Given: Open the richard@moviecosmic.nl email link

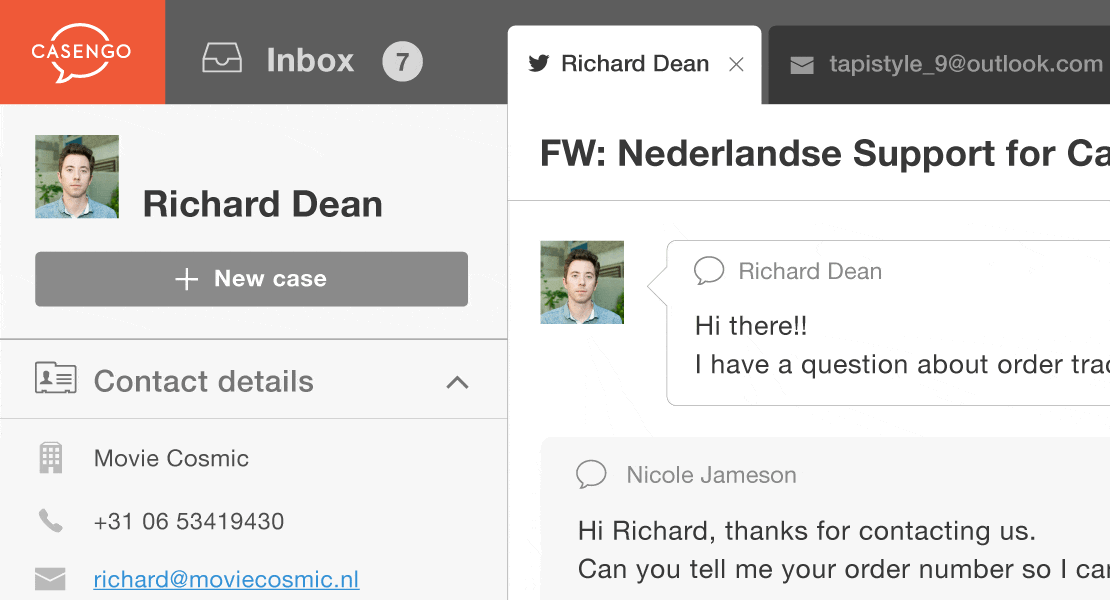Looking at the screenshot, I should point(227,579).
